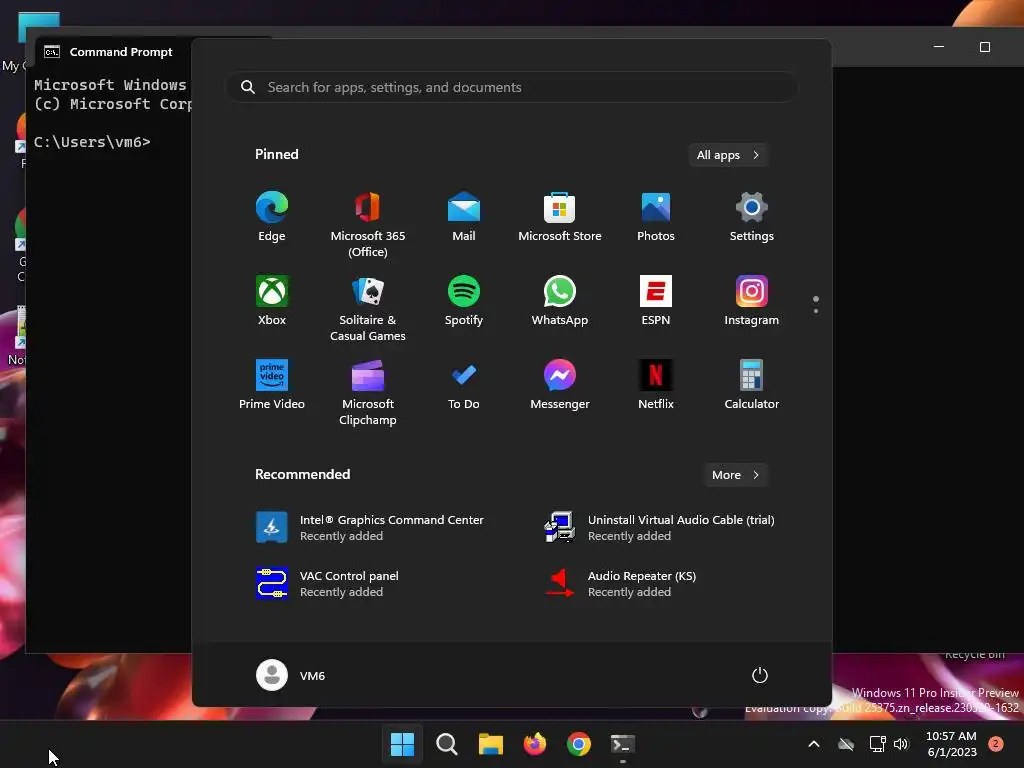Click the Start menu search field
Image resolution: width=1024 pixels, height=768 pixels.
pyautogui.click(x=512, y=87)
